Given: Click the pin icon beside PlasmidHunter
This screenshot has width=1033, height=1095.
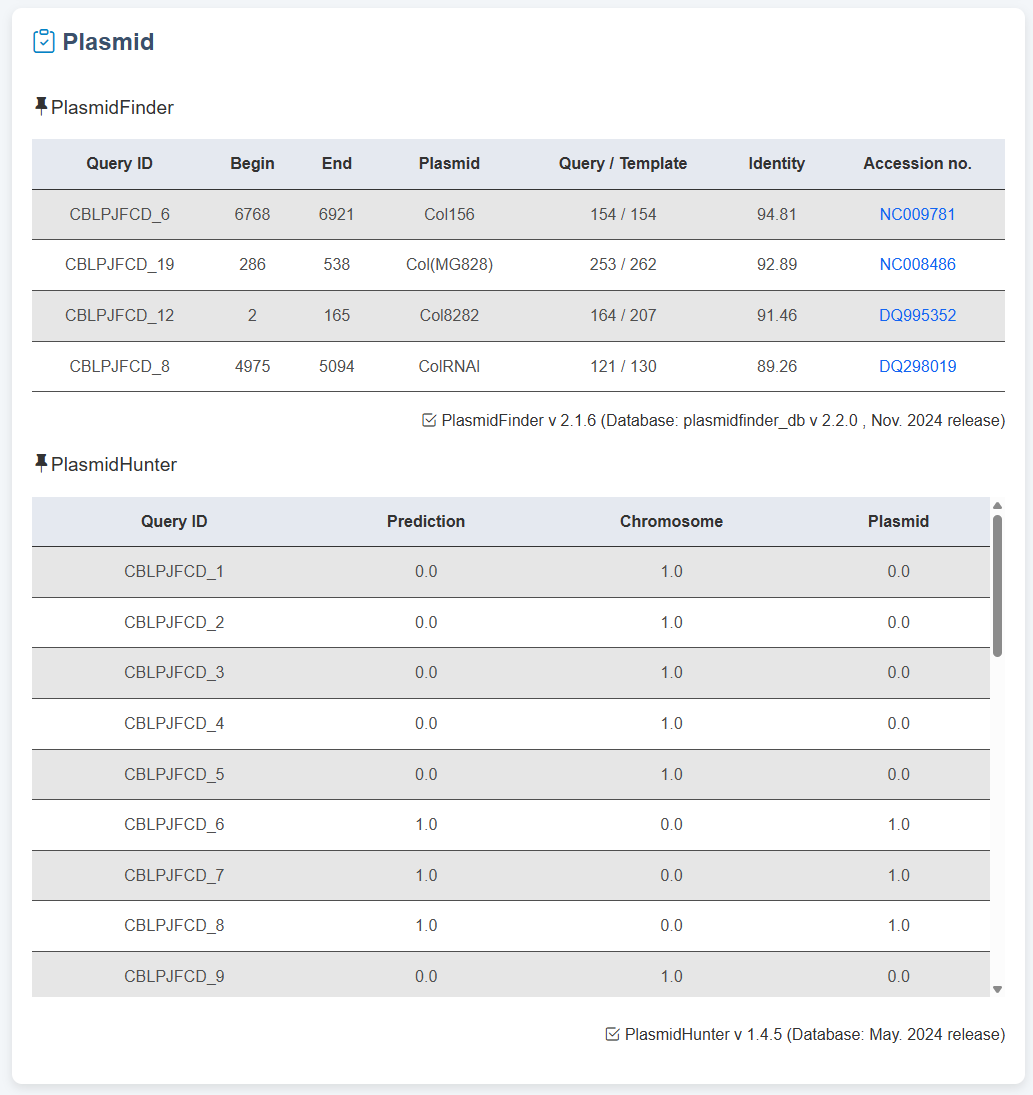Looking at the screenshot, I should coord(41,463).
